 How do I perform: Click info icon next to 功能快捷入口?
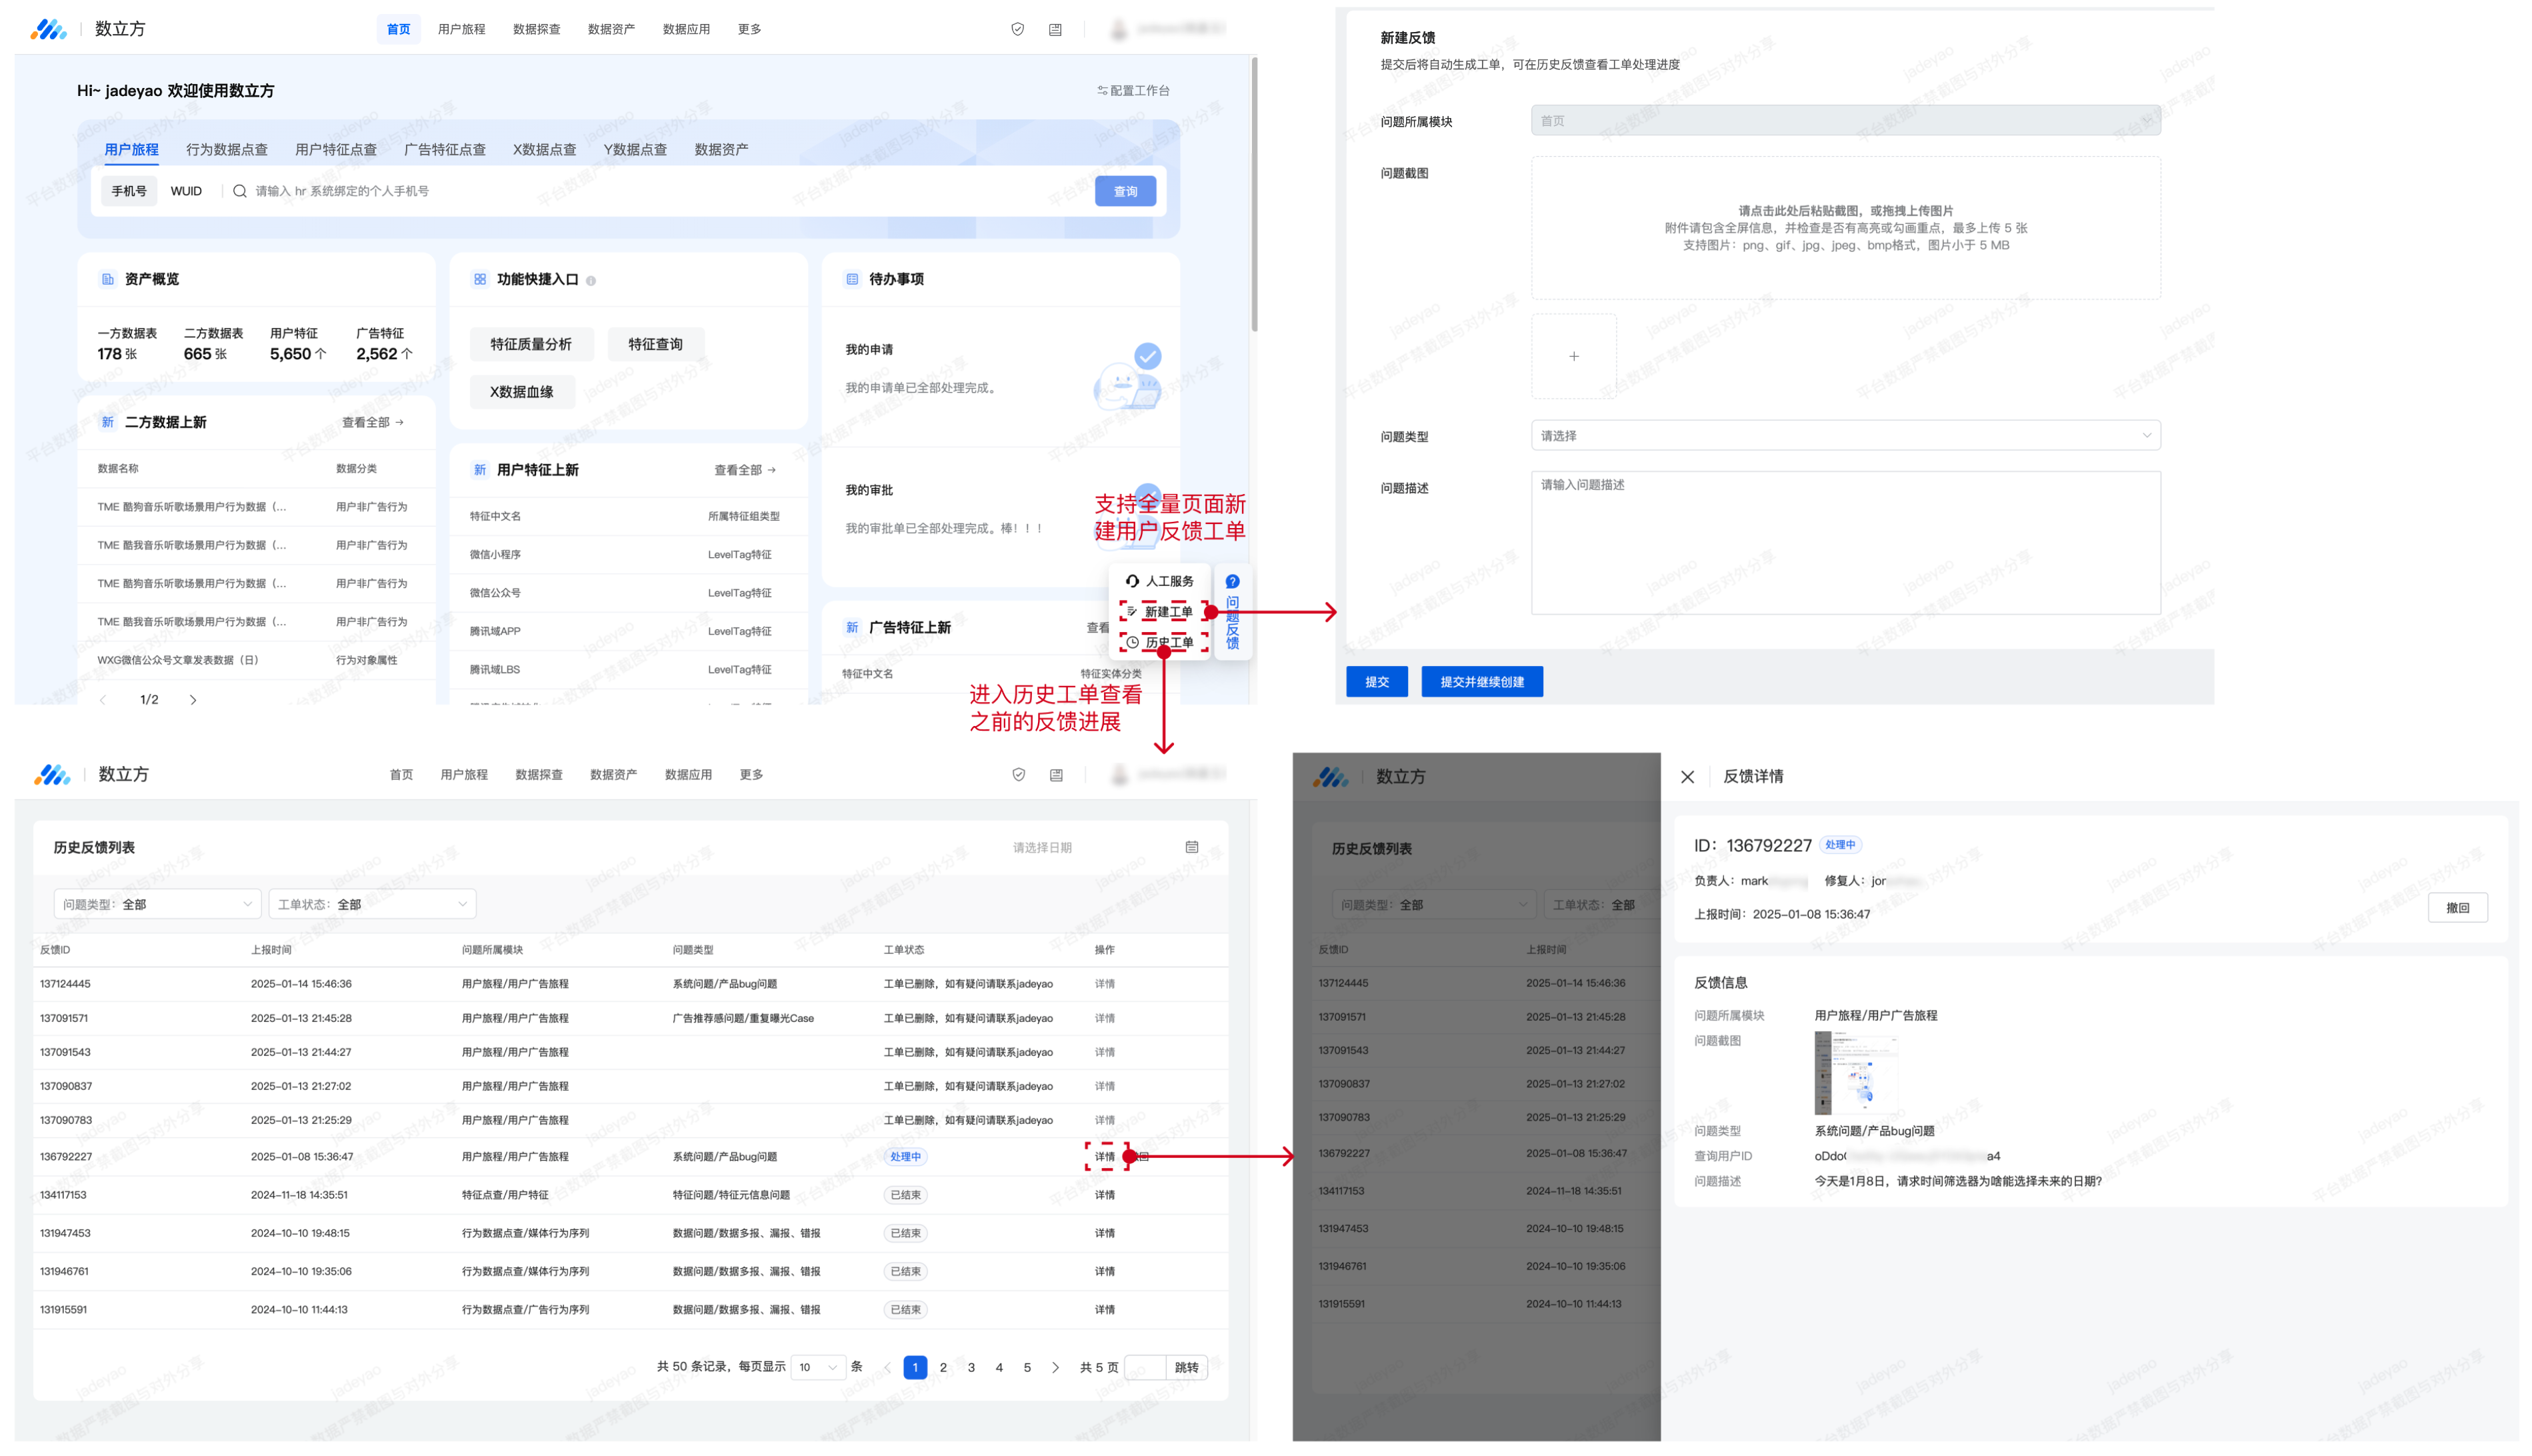pyautogui.click(x=591, y=281)
